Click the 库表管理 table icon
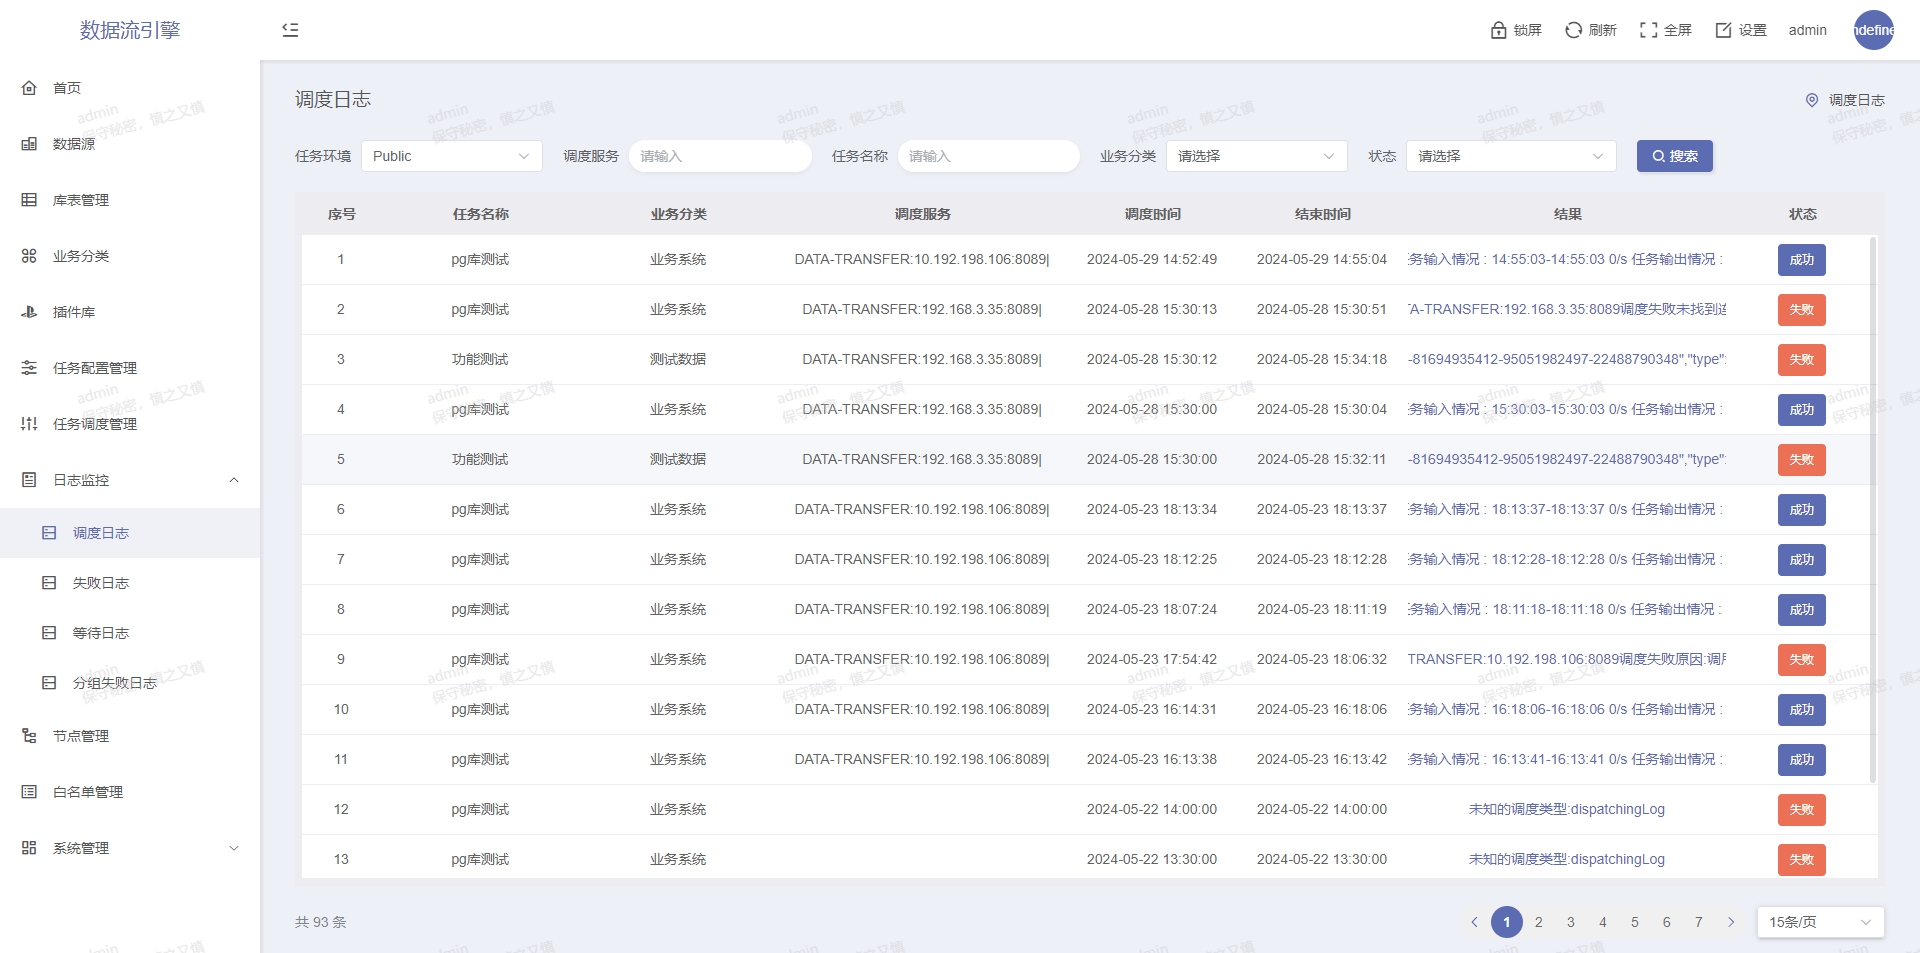The image size is (1920, 953). pyautogui.click(x=29, y=200)
